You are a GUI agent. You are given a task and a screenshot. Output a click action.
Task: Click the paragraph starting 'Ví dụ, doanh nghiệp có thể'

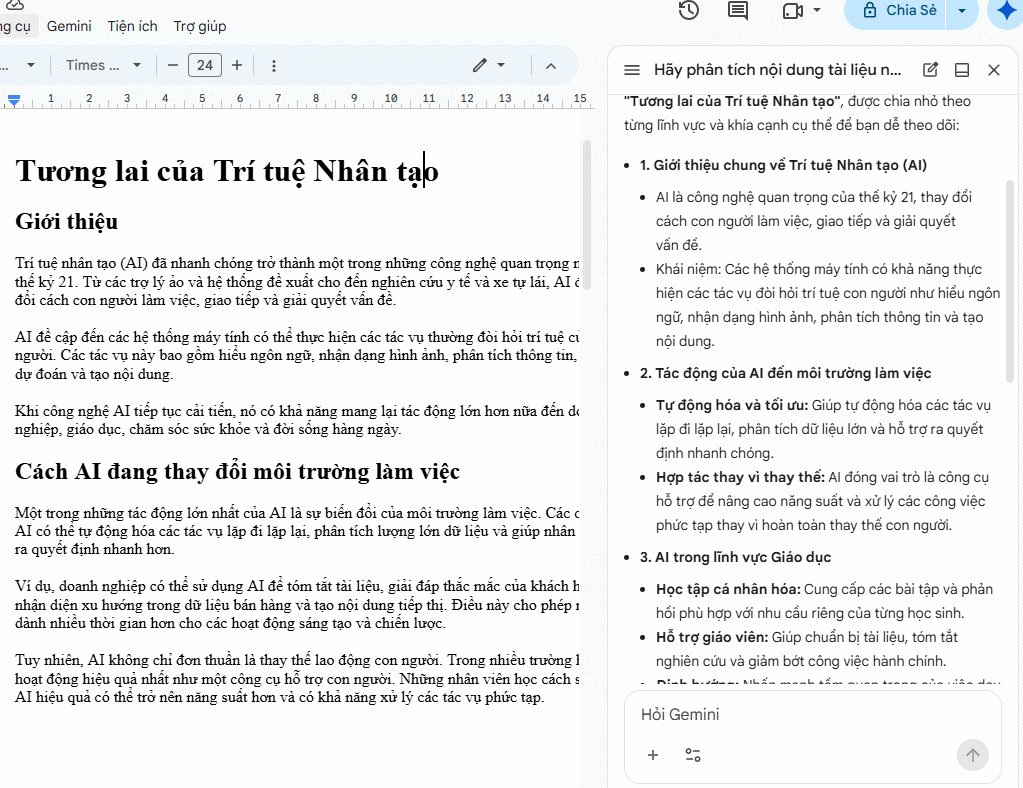(297, 605)
